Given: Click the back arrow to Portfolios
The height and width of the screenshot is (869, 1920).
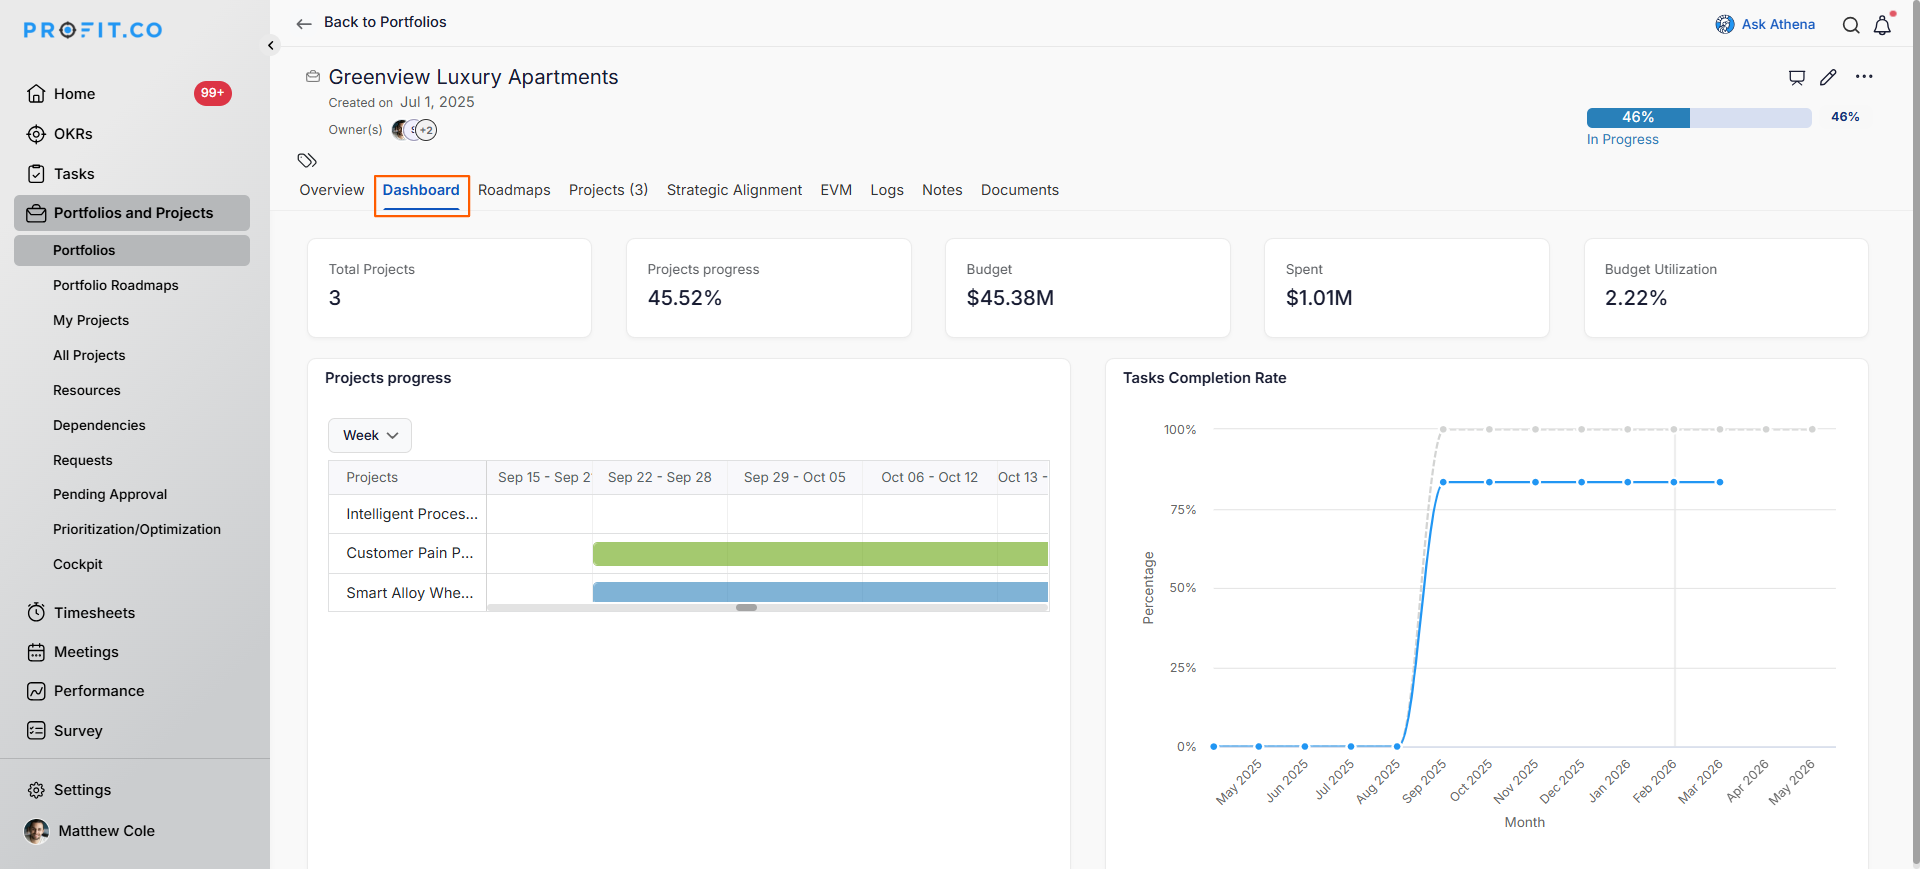Looking at the screenshot, I should tap(304, 23).
